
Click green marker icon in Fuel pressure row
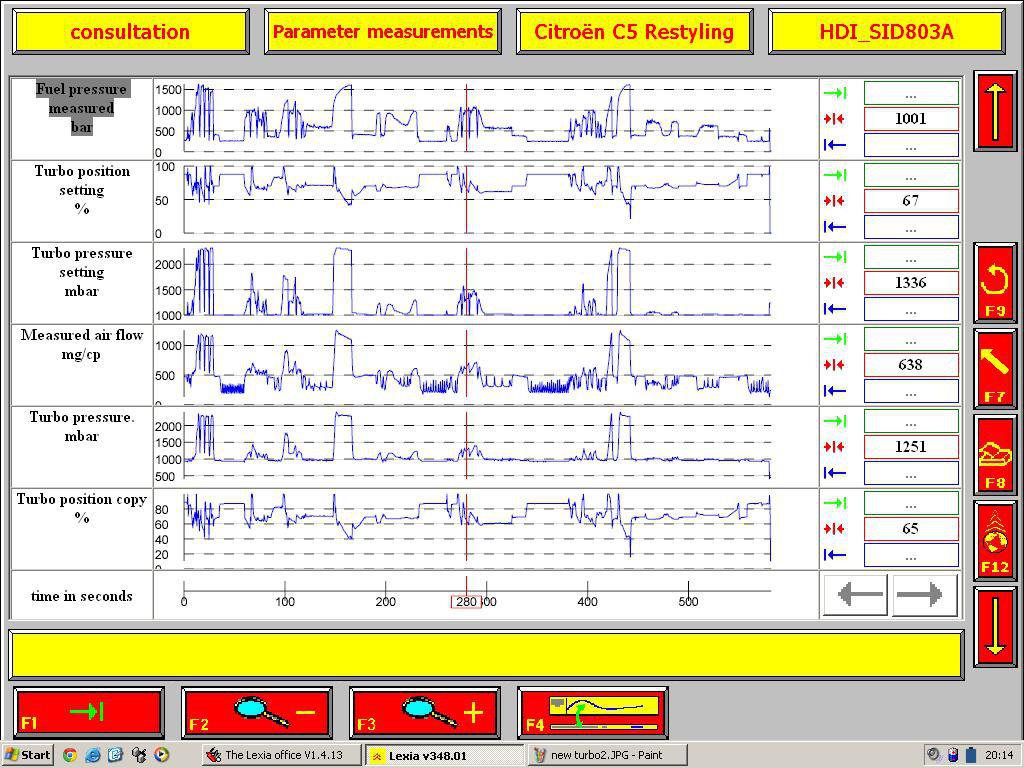pyautogui.click(x=835, y=93)
